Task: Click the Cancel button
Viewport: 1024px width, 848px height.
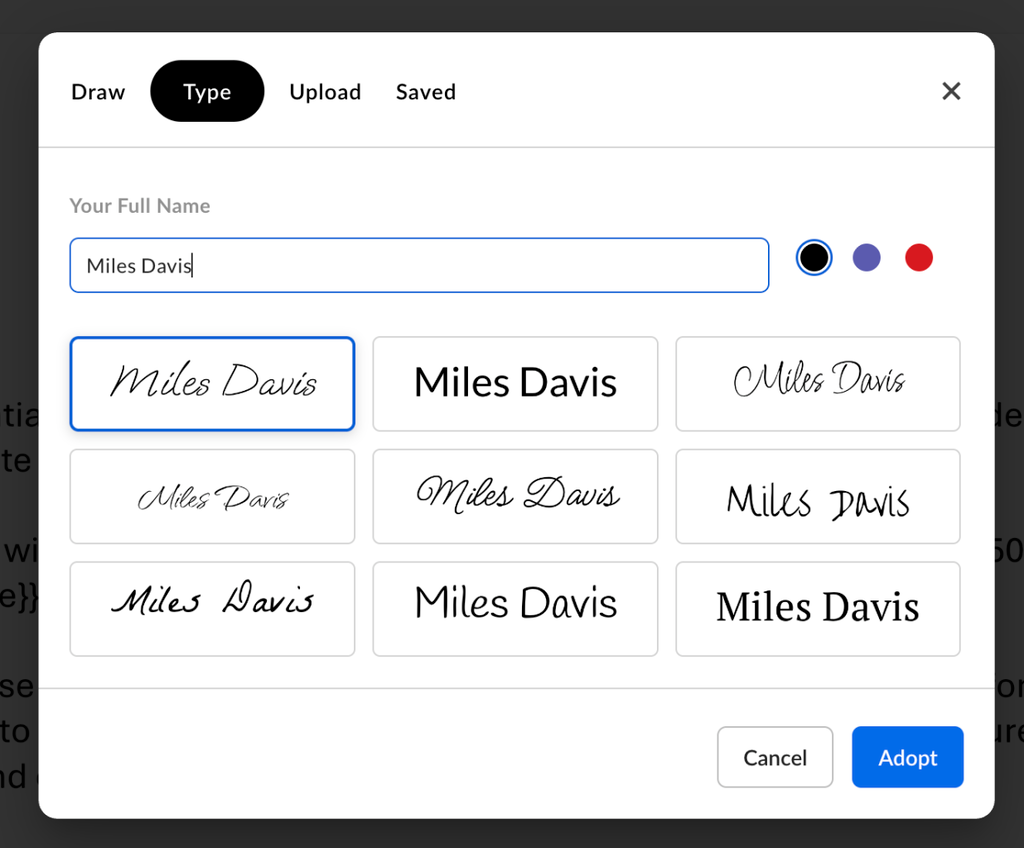Action: (775, 757)
